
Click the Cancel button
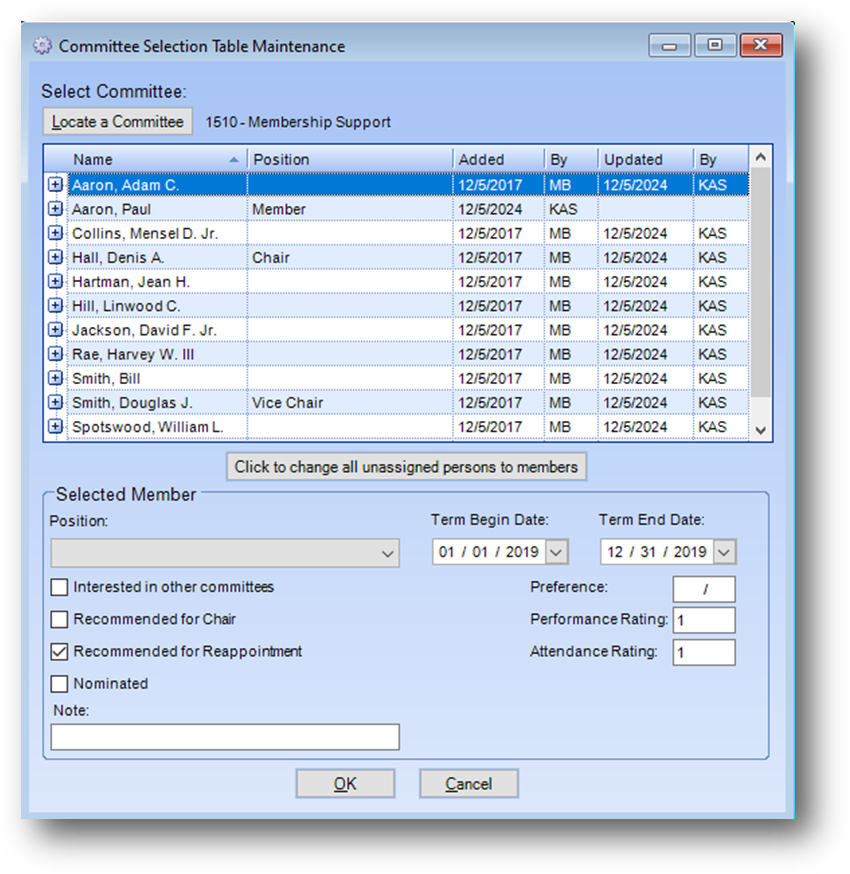[469, 784]
